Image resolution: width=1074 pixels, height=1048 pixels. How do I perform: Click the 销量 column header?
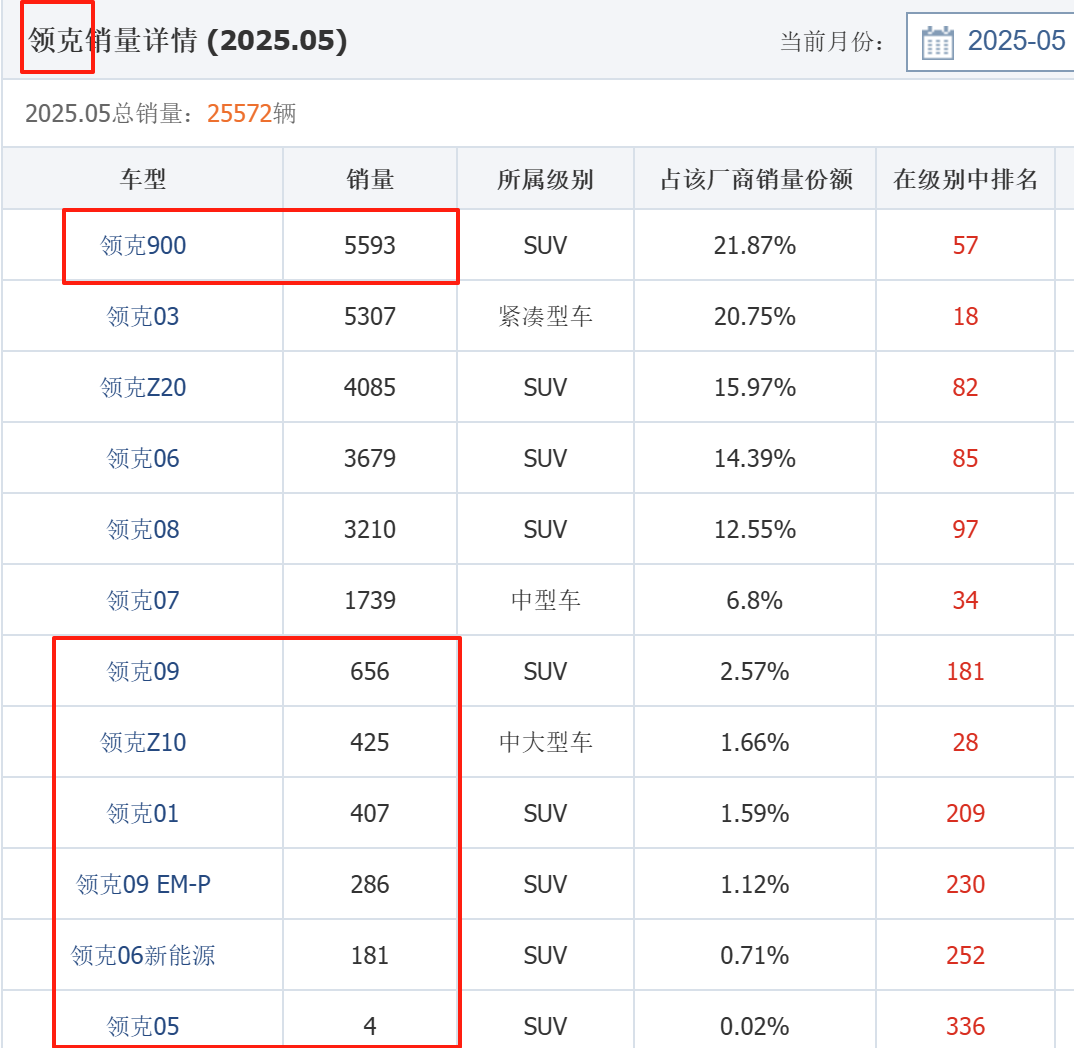pos(370,179)
